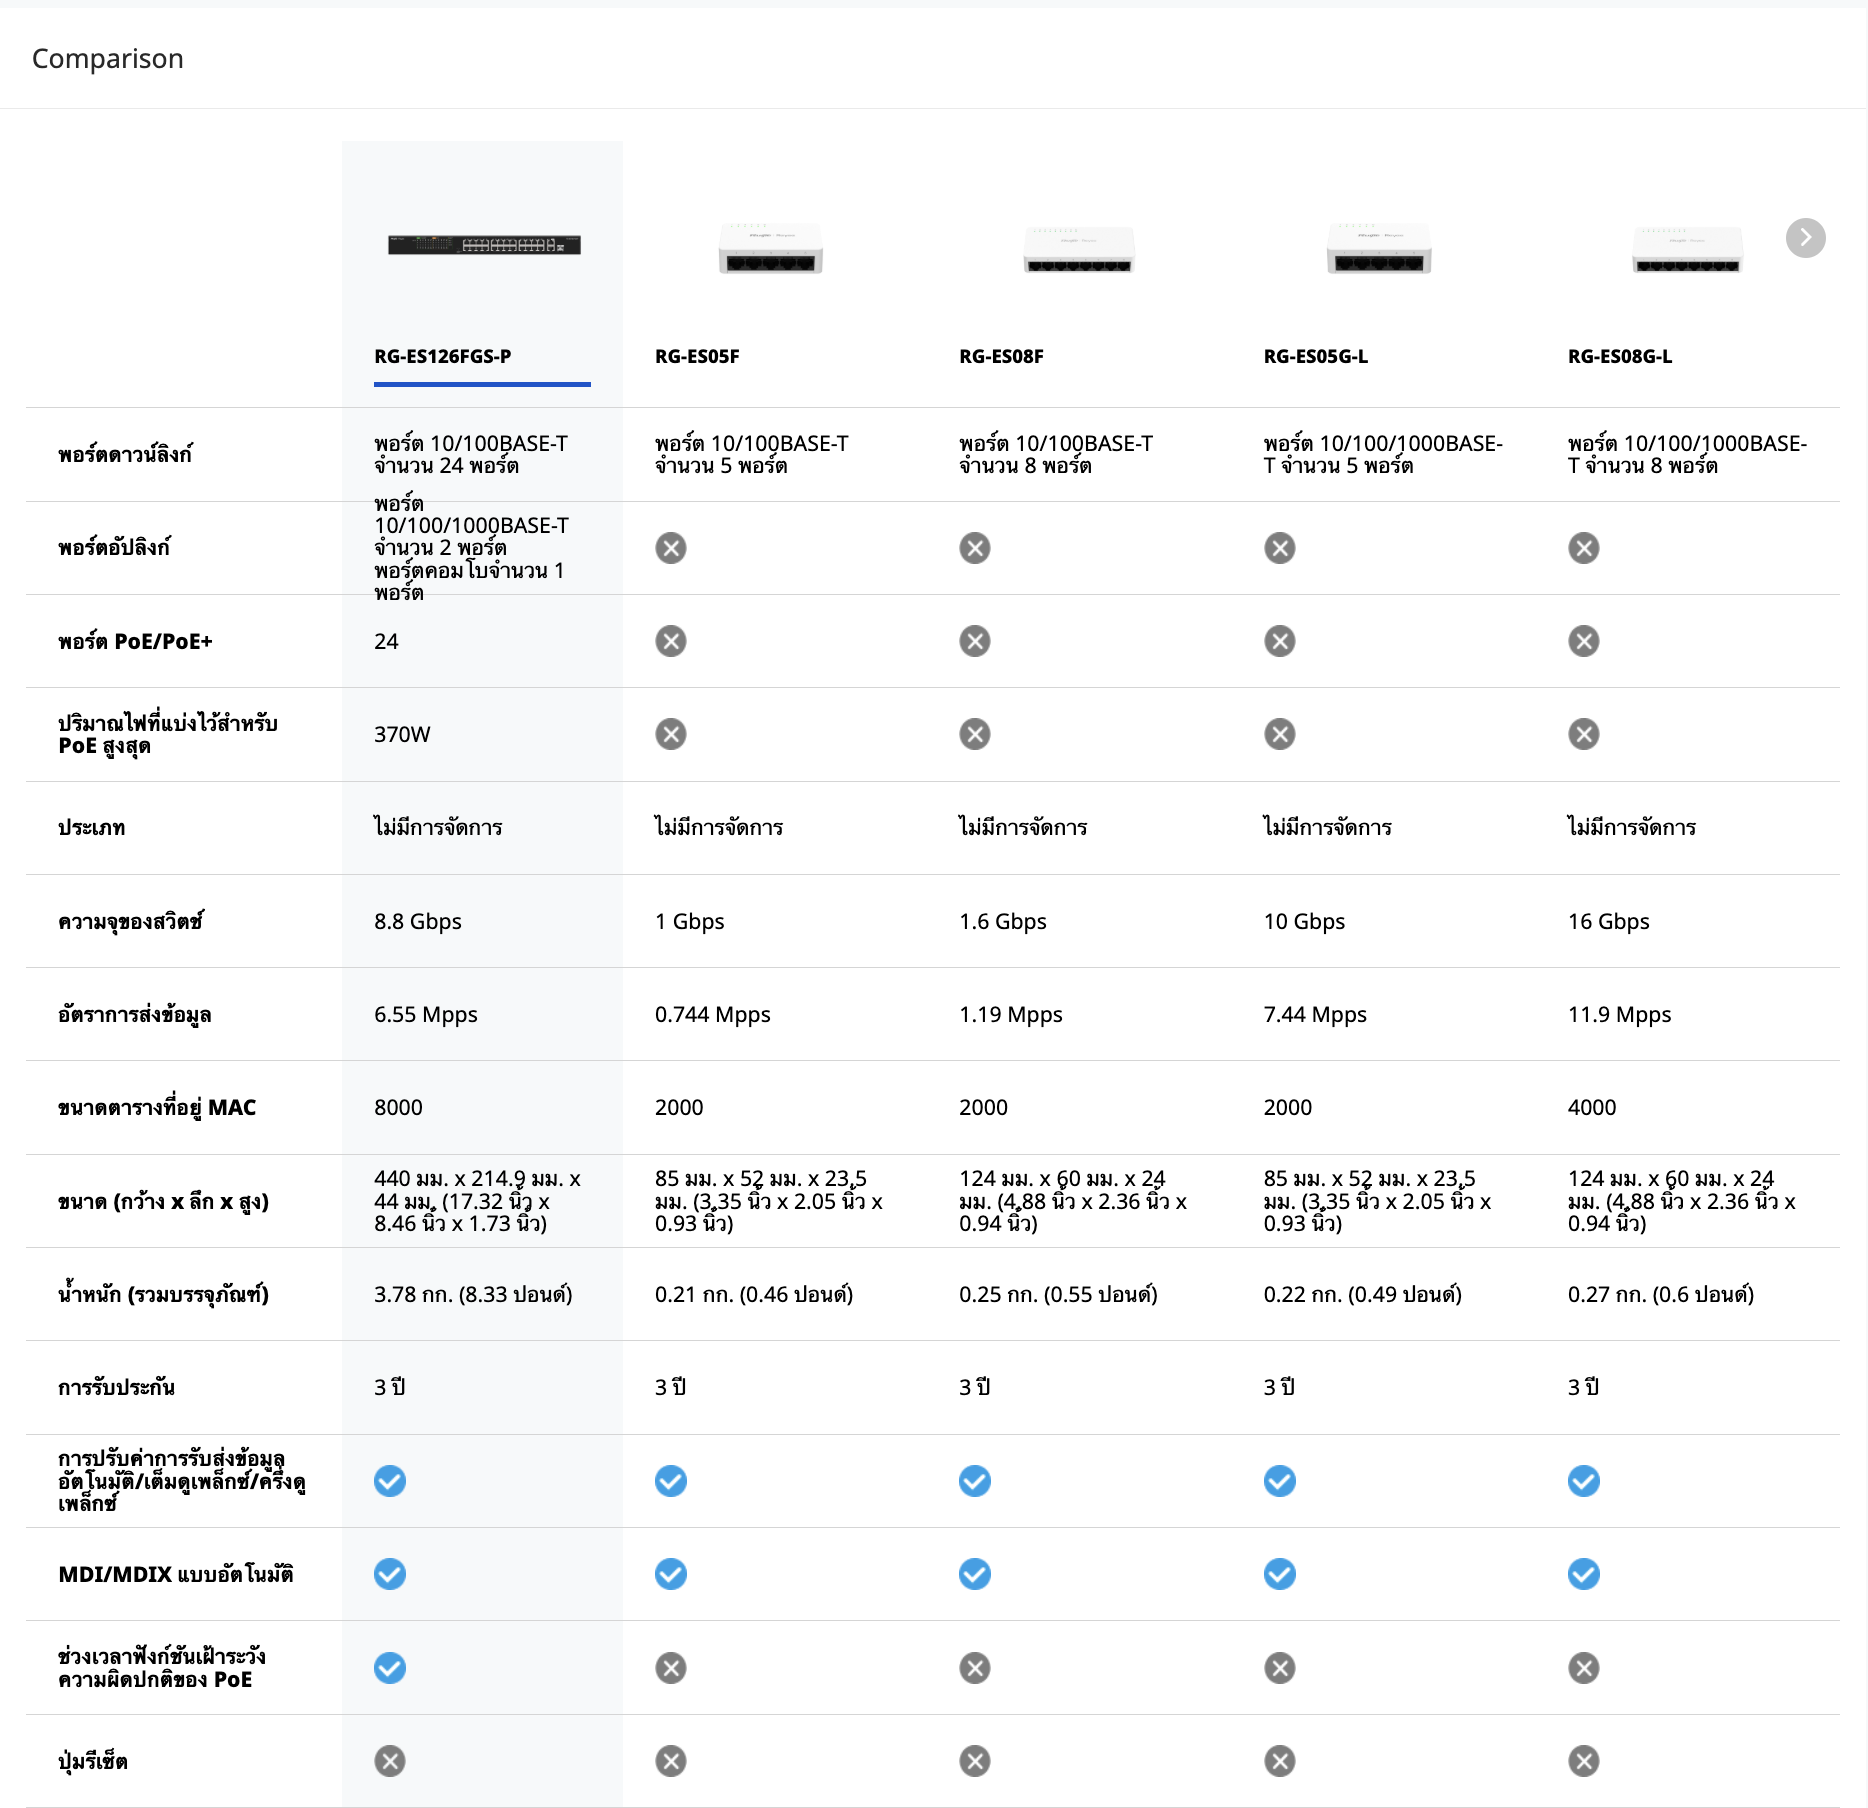Viewport: 1868px width, 1808px height.
Task: Open the RG-ES08G-L product name link
Action: (x=1620, y=356)
